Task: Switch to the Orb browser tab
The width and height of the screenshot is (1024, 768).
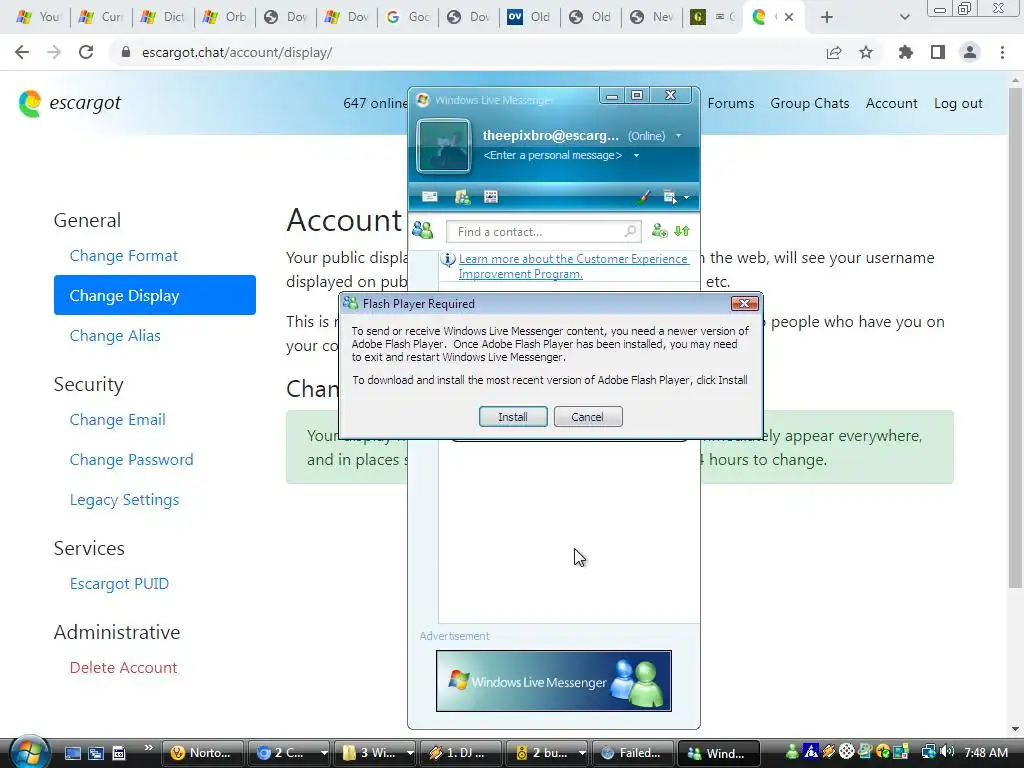Action: tap(225, 17)
